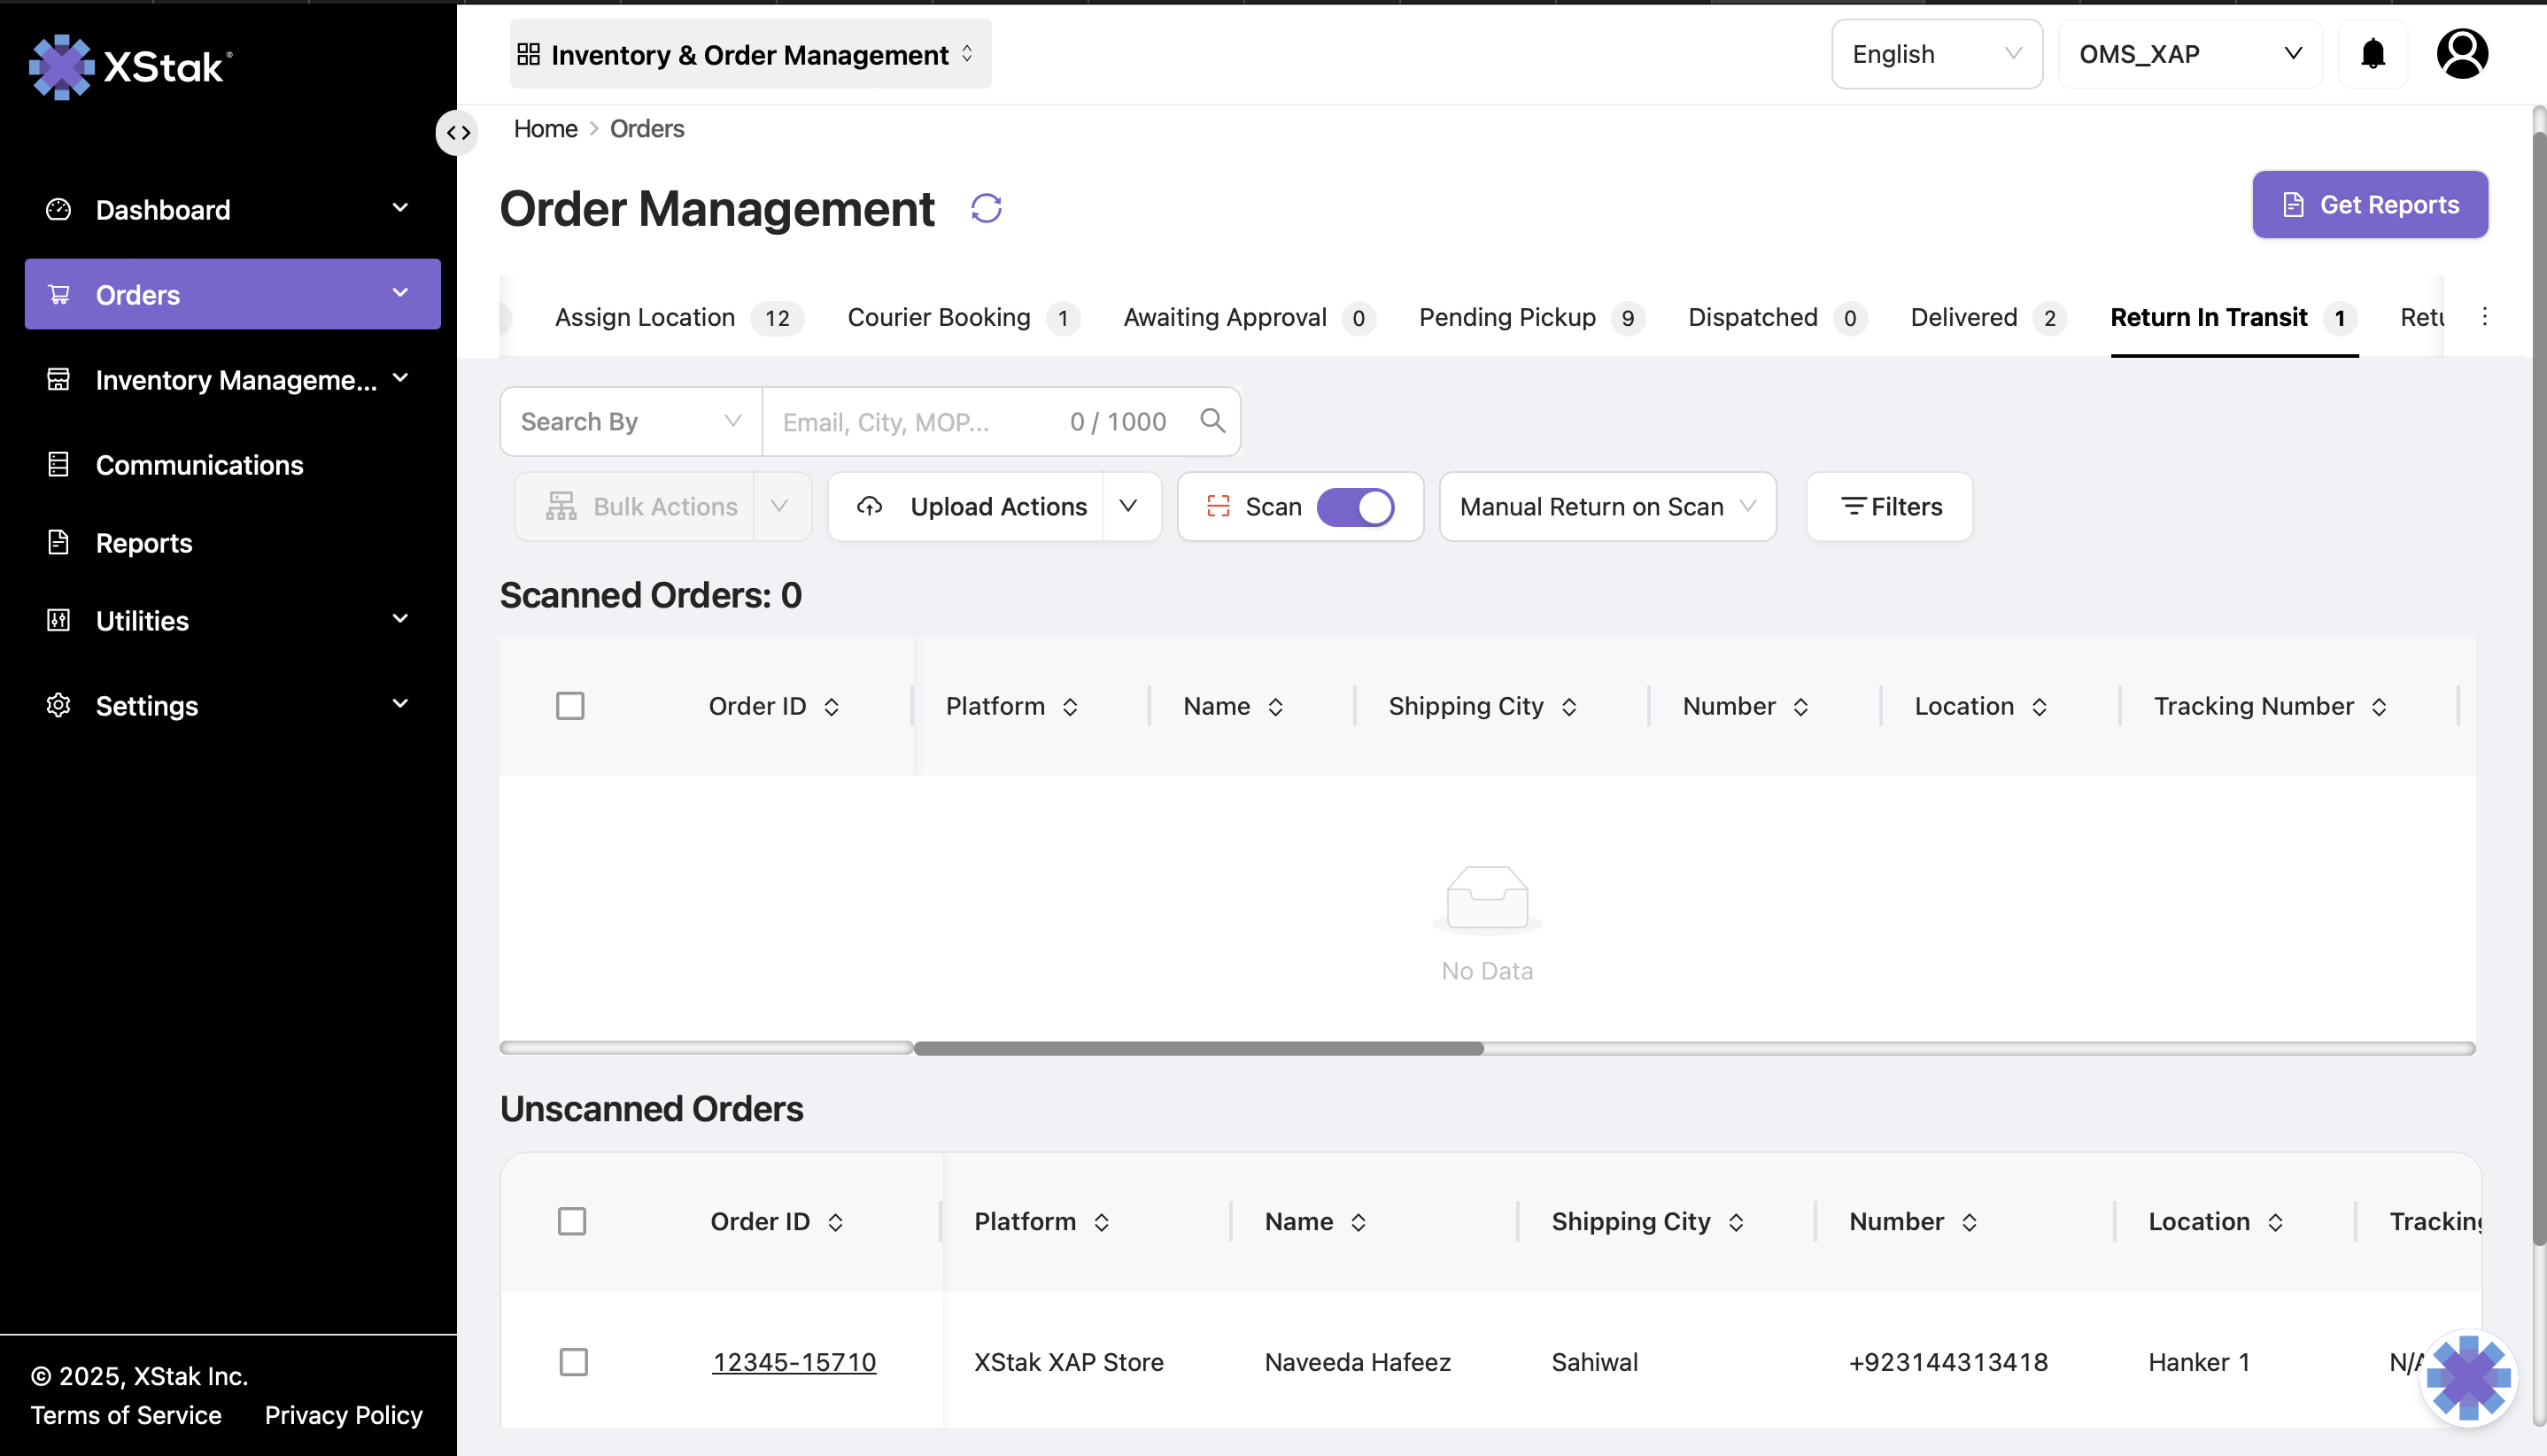The image size is (2547, 1456).
Task: Open Communications in the sidebar
Action: tap(199, 465)
